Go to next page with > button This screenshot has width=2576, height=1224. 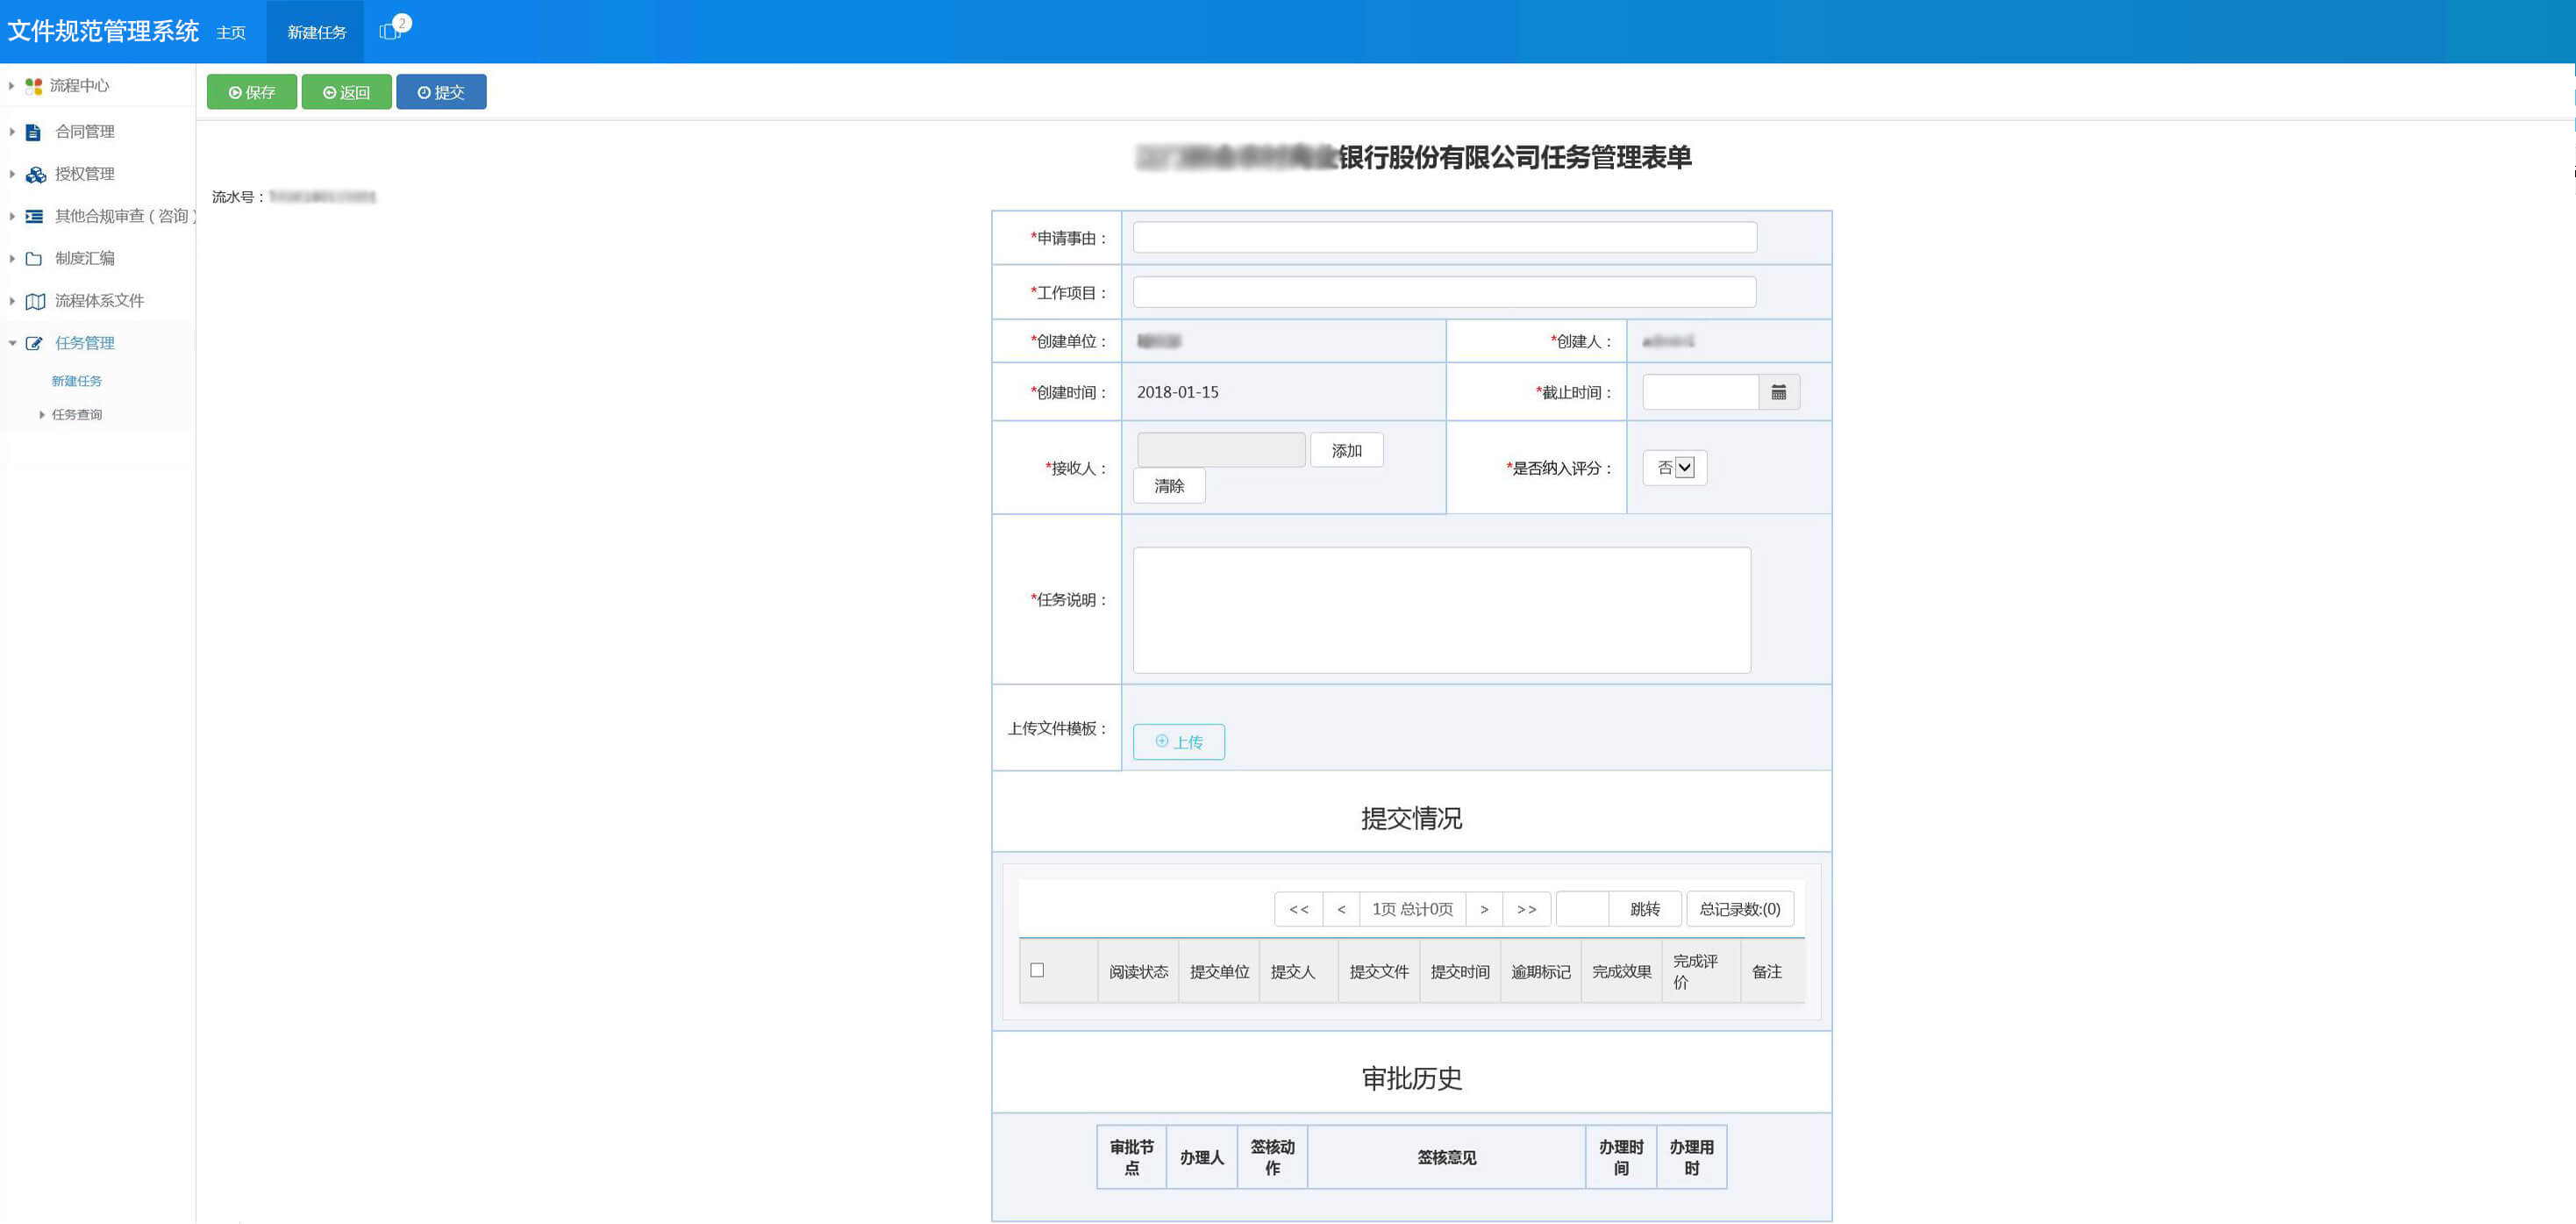[1484, 909]
